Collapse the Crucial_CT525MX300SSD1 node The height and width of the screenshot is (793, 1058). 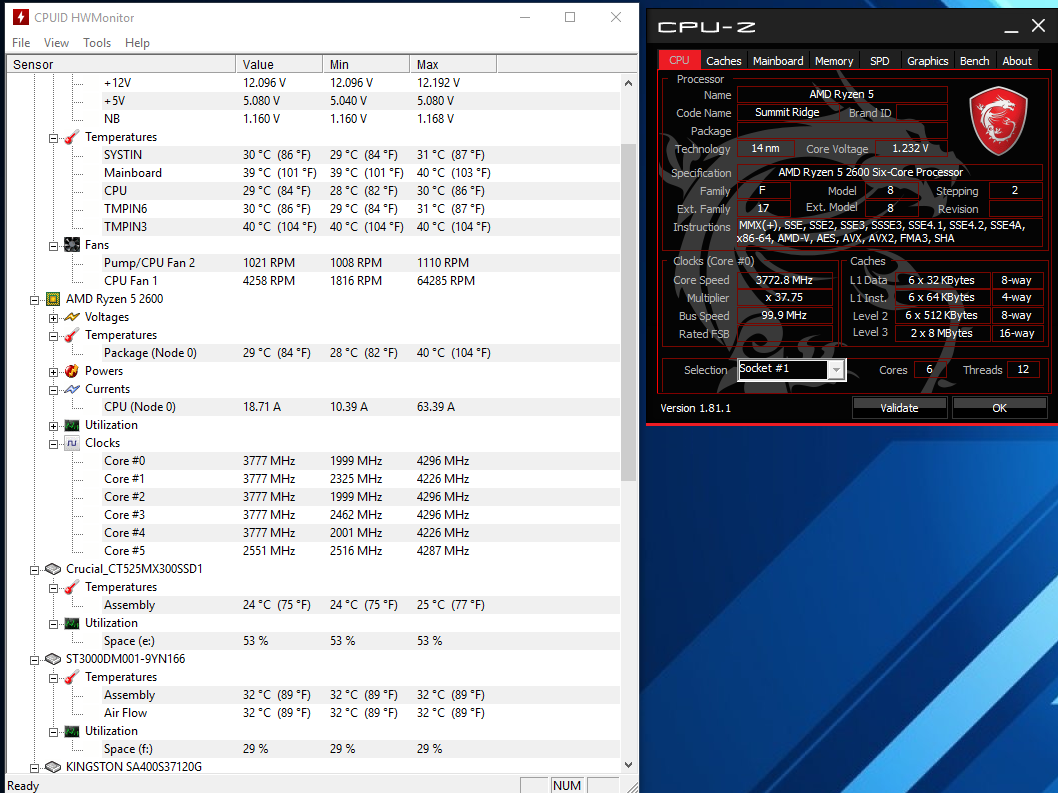pyautogui.click(x=34, y=570)
